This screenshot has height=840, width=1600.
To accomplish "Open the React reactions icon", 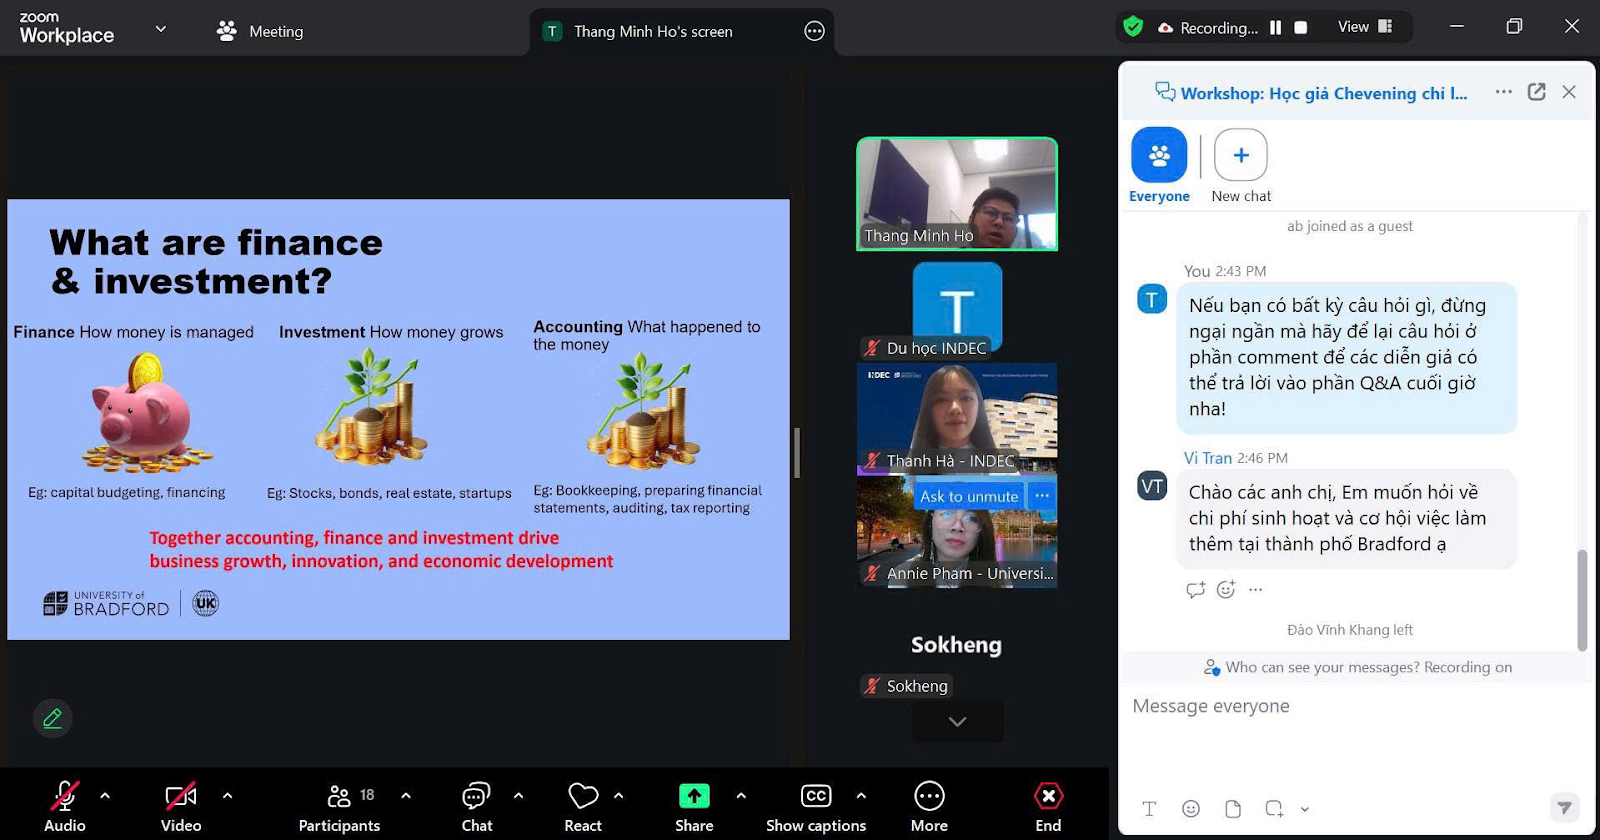I will (x=583, y=797).
